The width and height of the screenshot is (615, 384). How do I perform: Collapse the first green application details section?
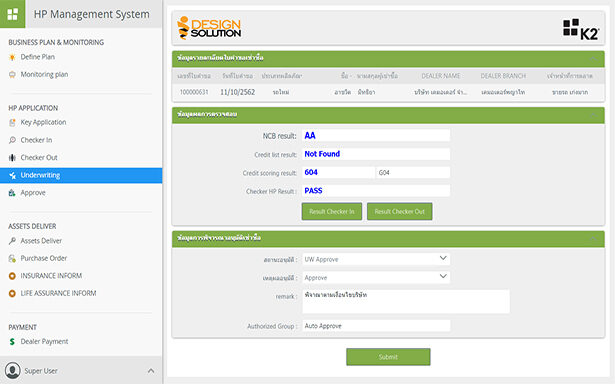pyautogui.click(x=593, y=59)
